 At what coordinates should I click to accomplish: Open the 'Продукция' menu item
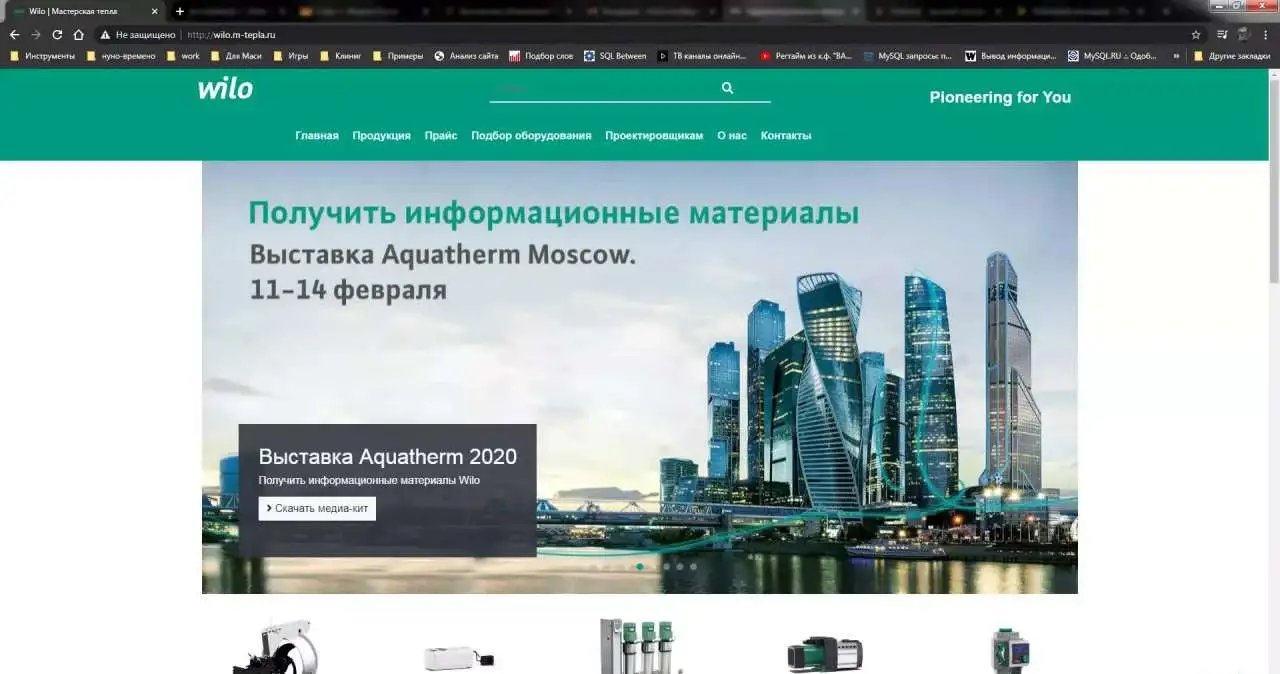[x=381, y=135]
